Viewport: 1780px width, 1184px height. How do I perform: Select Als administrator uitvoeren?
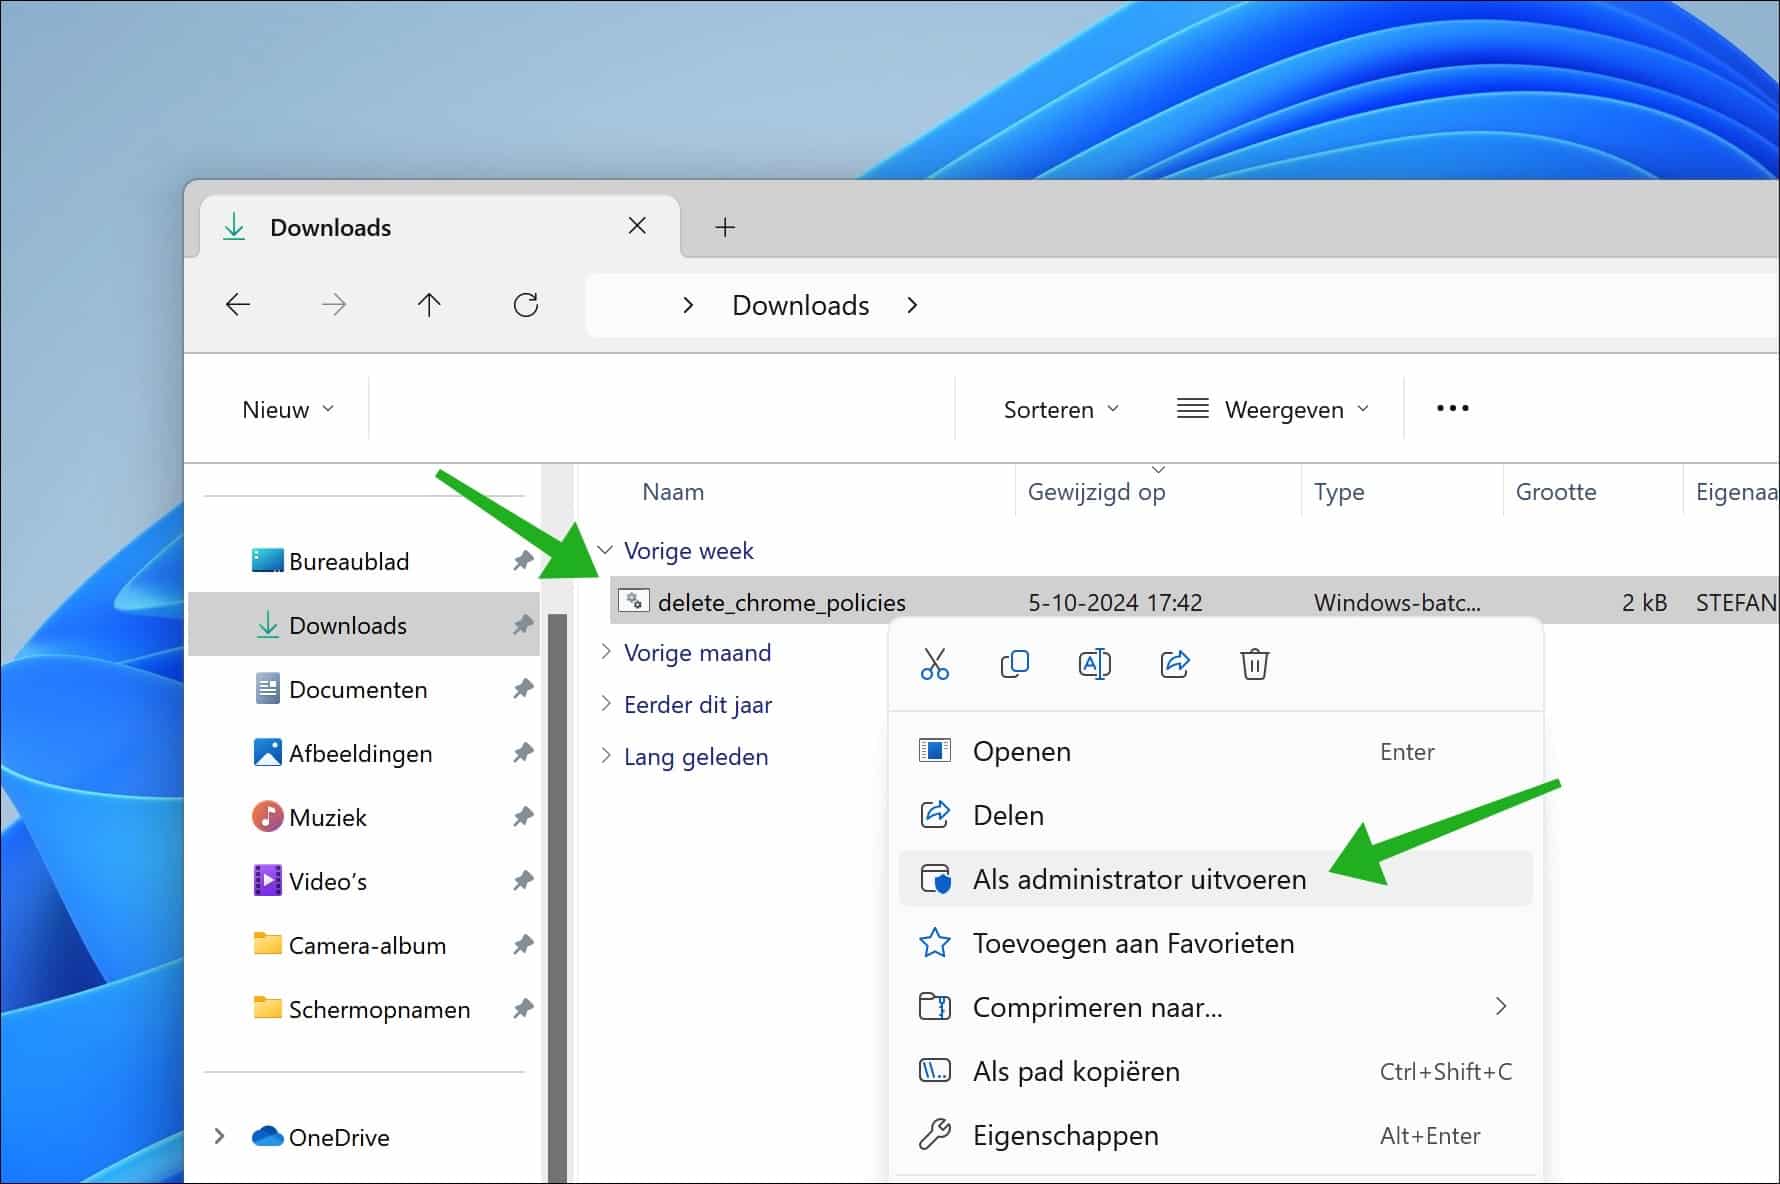(x=1139, y=879)
